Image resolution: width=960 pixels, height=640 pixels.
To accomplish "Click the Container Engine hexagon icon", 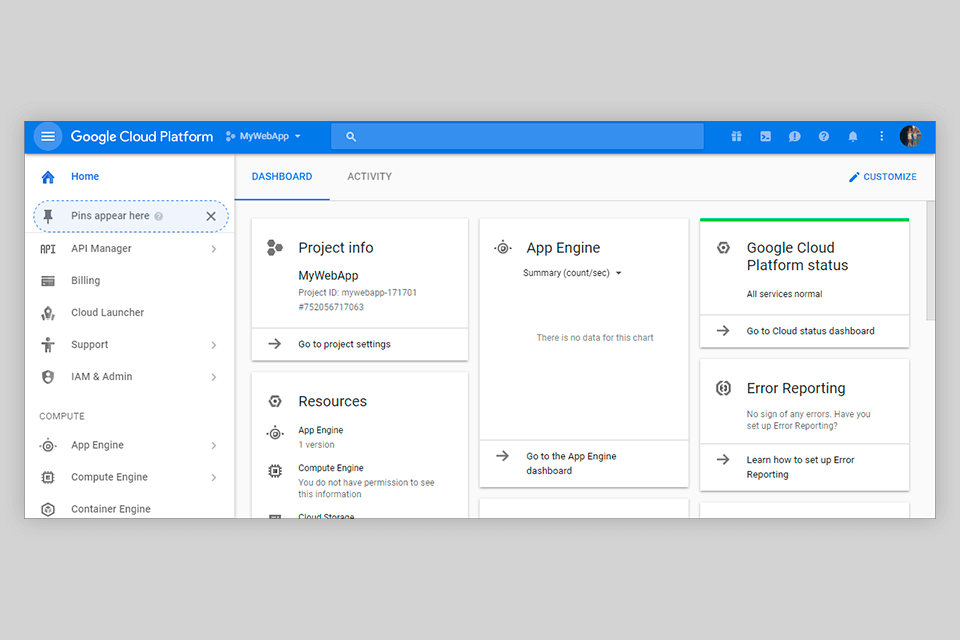I will click(48, 509).
